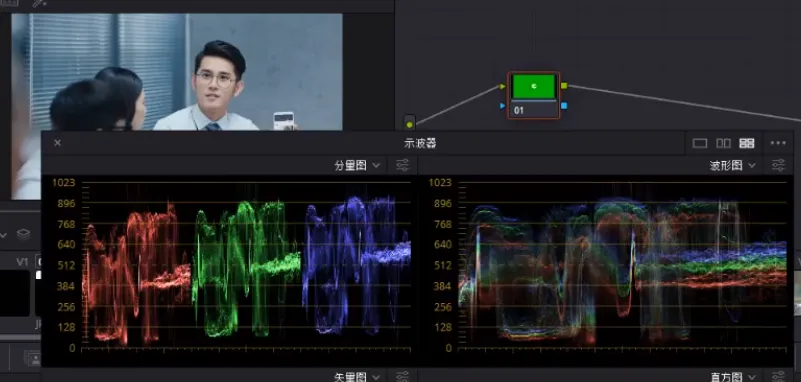Open settings for the 直方图 histogram scope
The width and height of the screenshot is (801, 382).
click(778, 377)
